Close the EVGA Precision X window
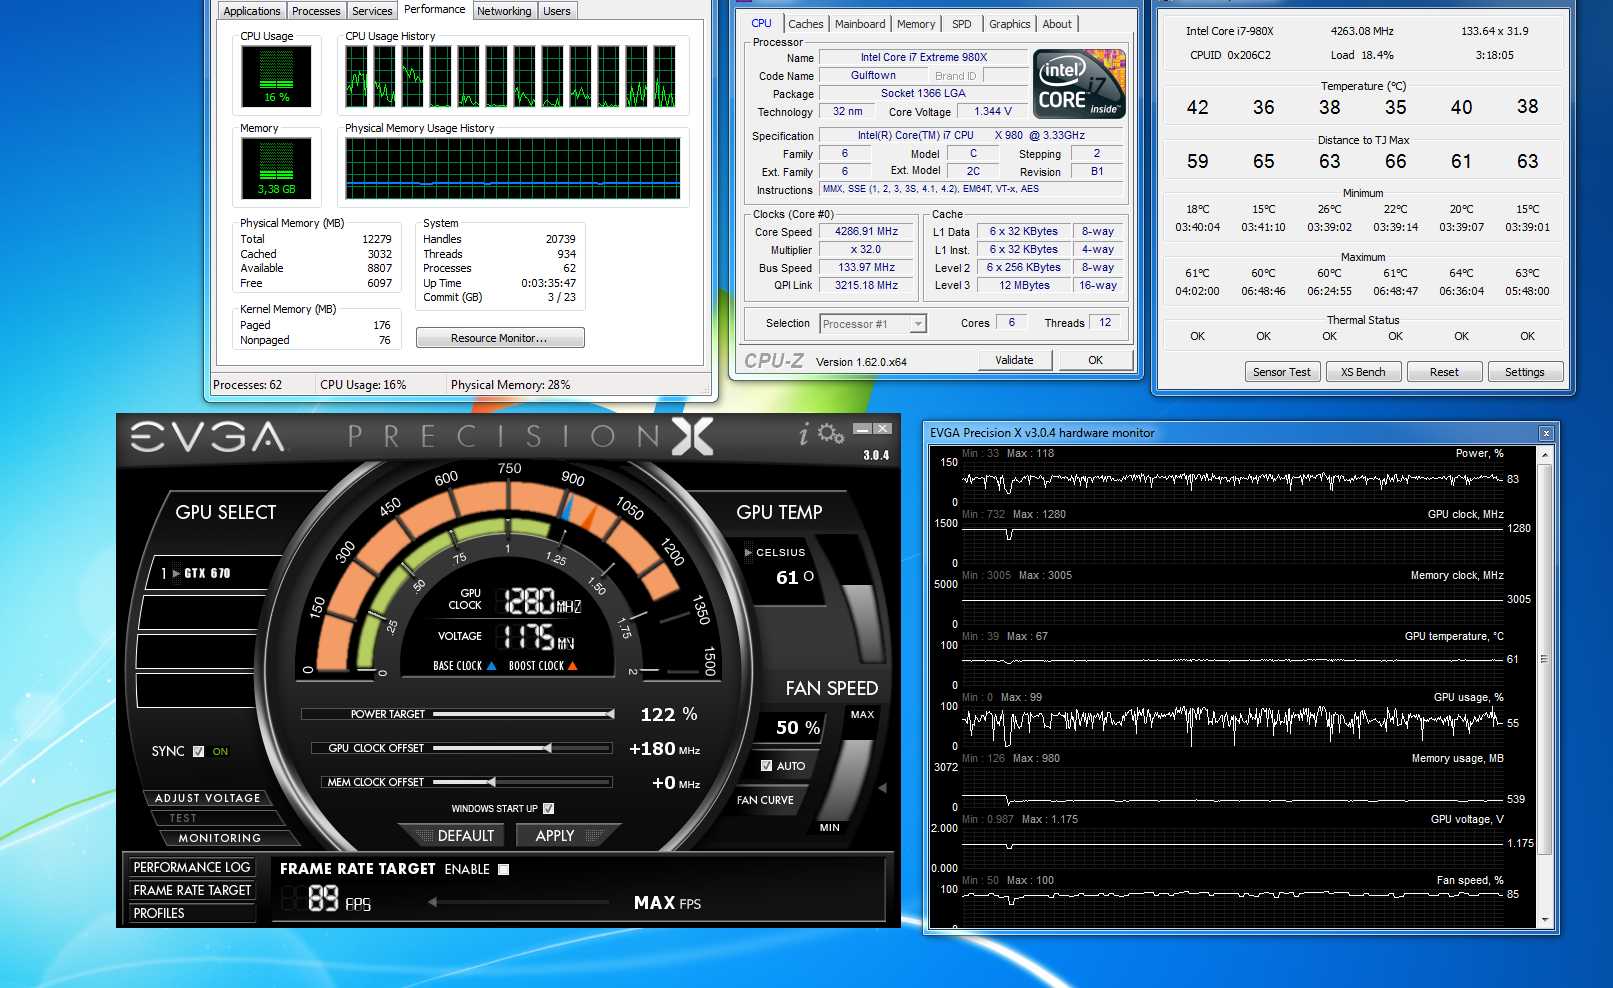 (x=882, y=428)
